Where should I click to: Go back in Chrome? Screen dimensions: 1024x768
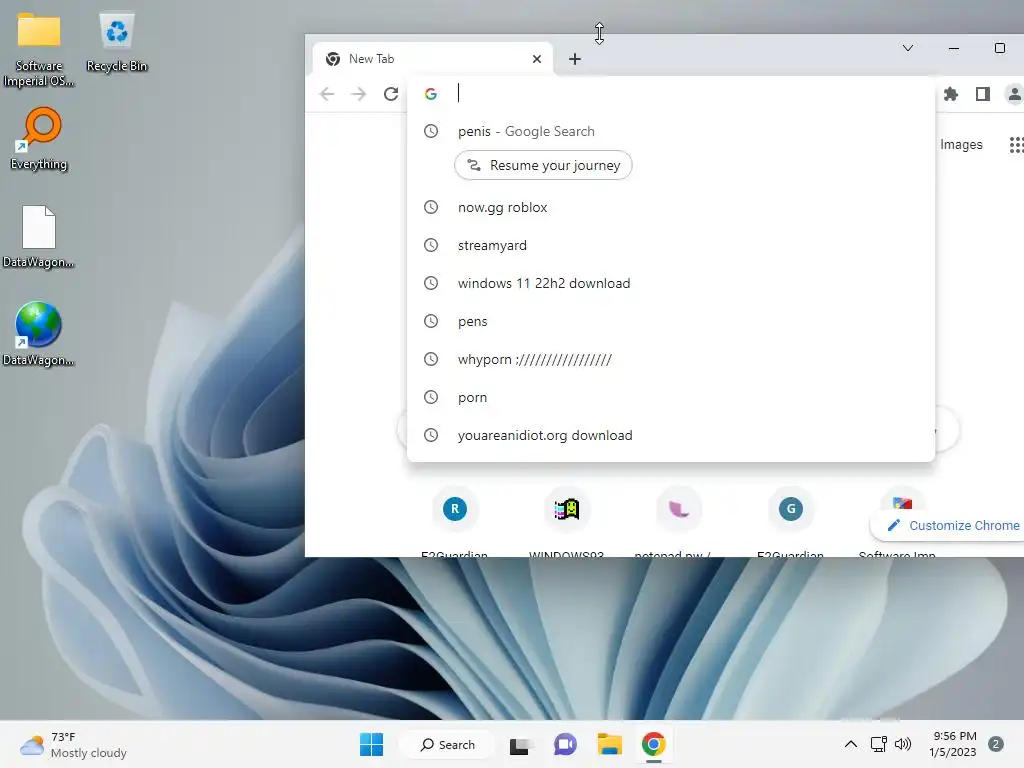point(327,94)
